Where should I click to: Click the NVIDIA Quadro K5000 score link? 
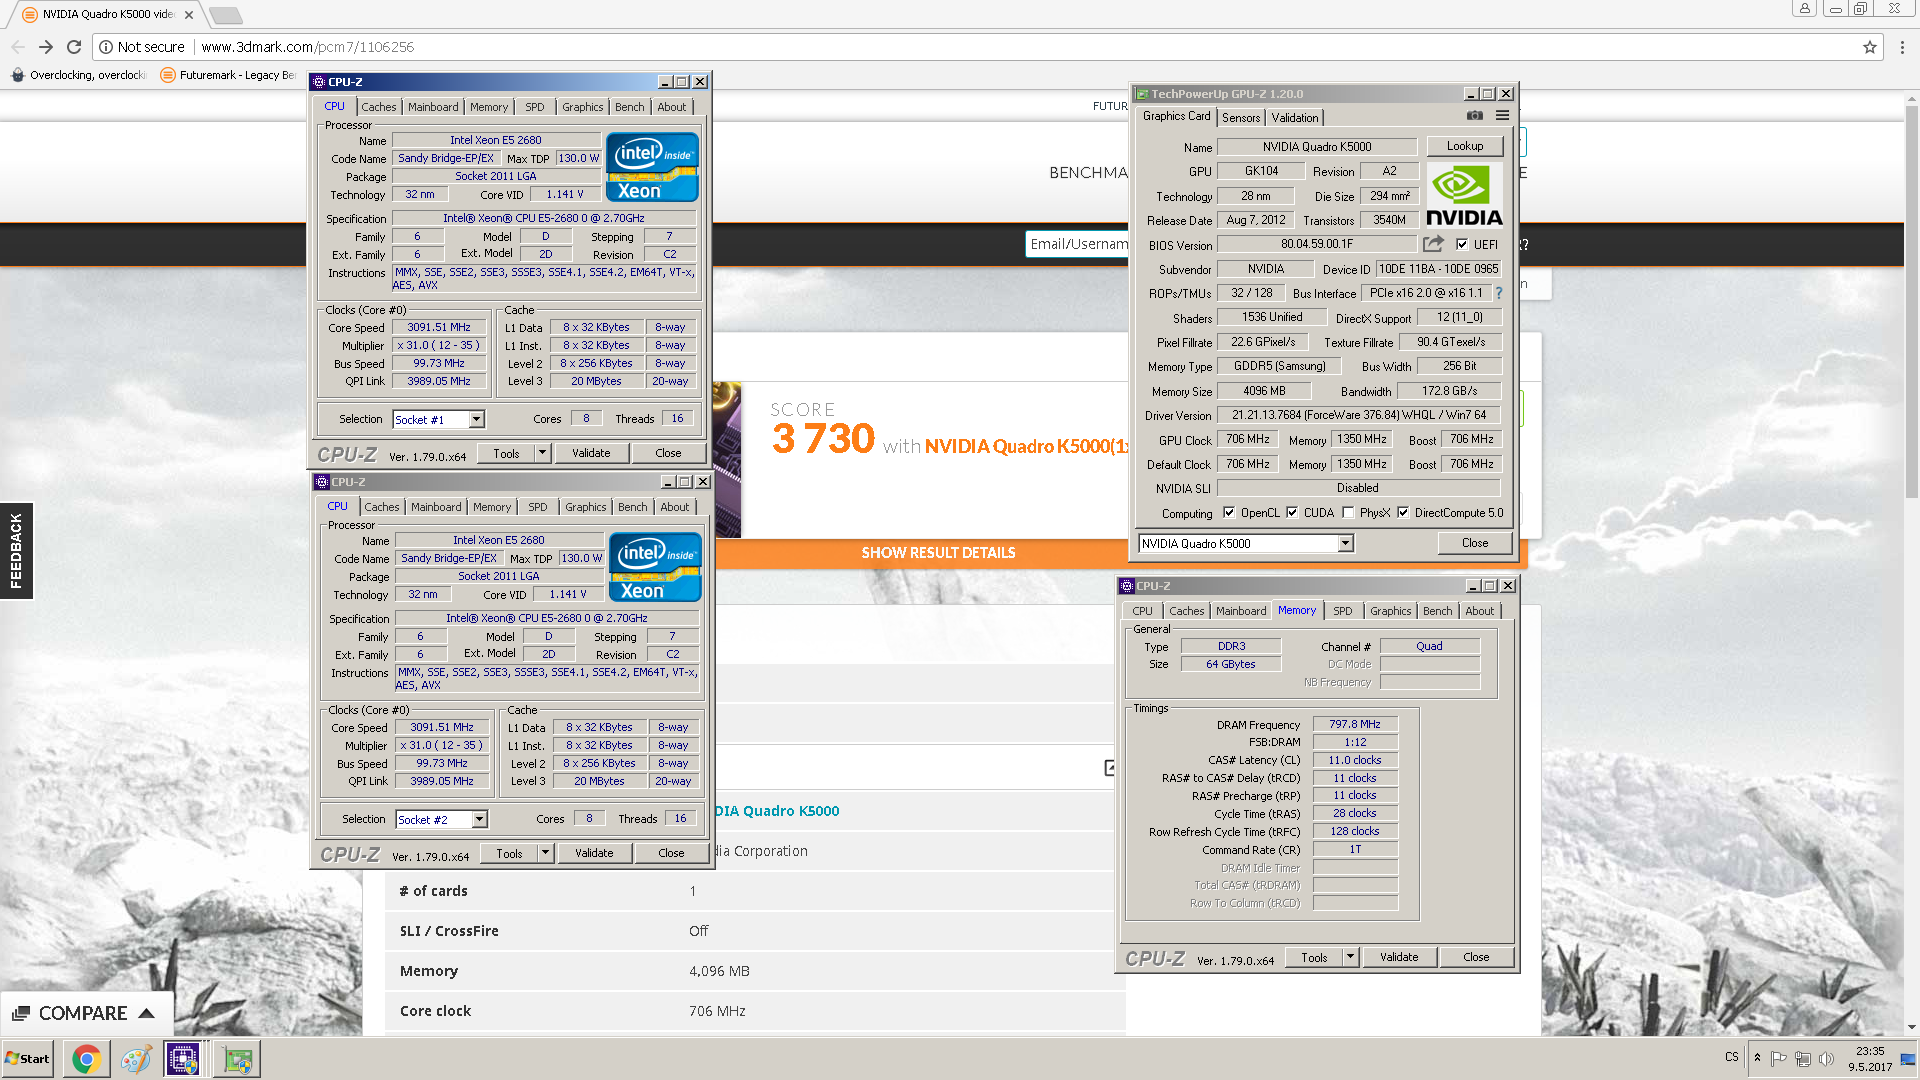(1026, 446)
